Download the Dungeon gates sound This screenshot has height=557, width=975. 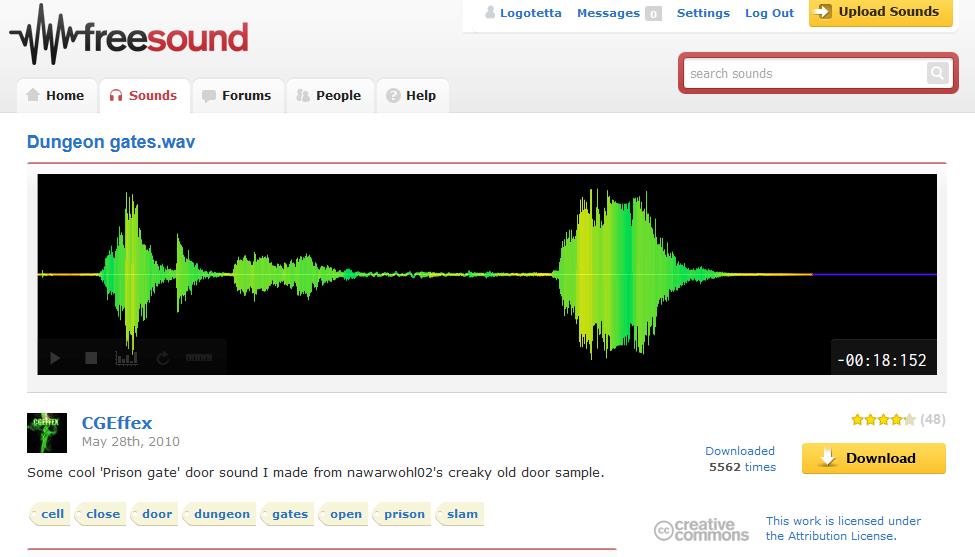pyautogui.click(x=873, y=458)
